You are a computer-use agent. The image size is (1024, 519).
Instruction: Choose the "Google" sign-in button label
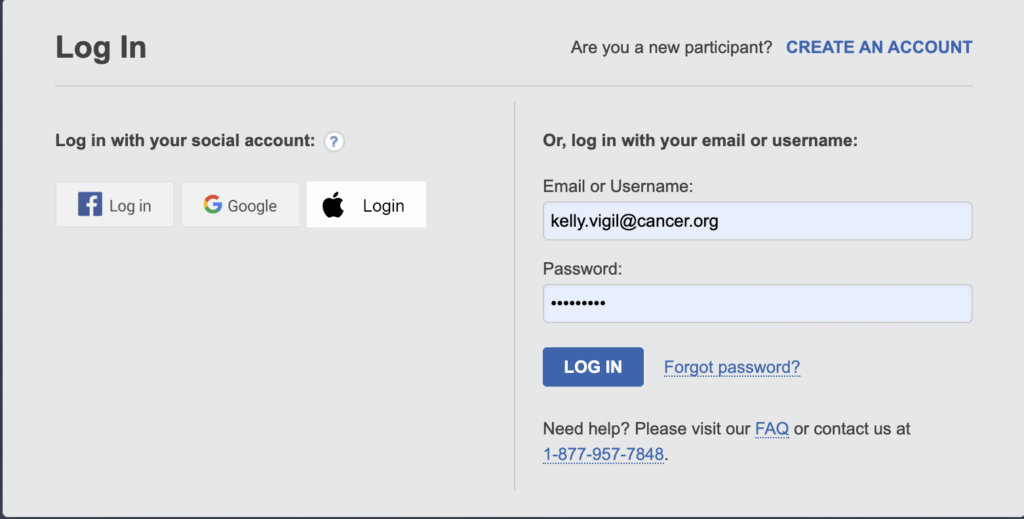[252, 206]
